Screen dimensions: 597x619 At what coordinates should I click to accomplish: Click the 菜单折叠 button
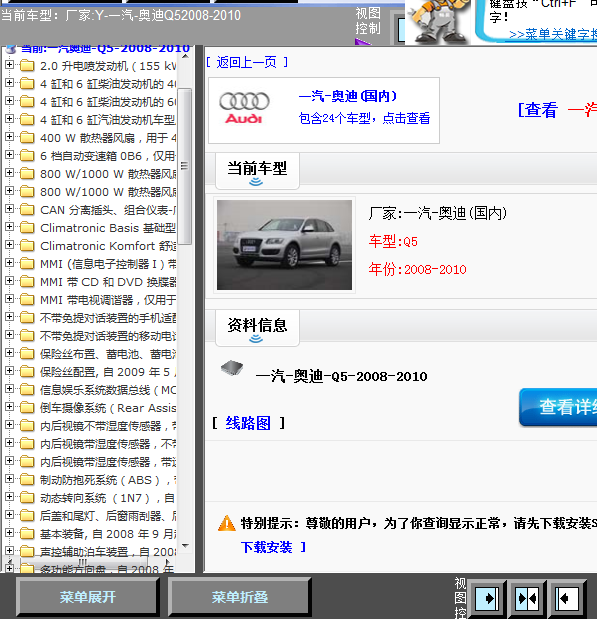click(x=240, y=597)
